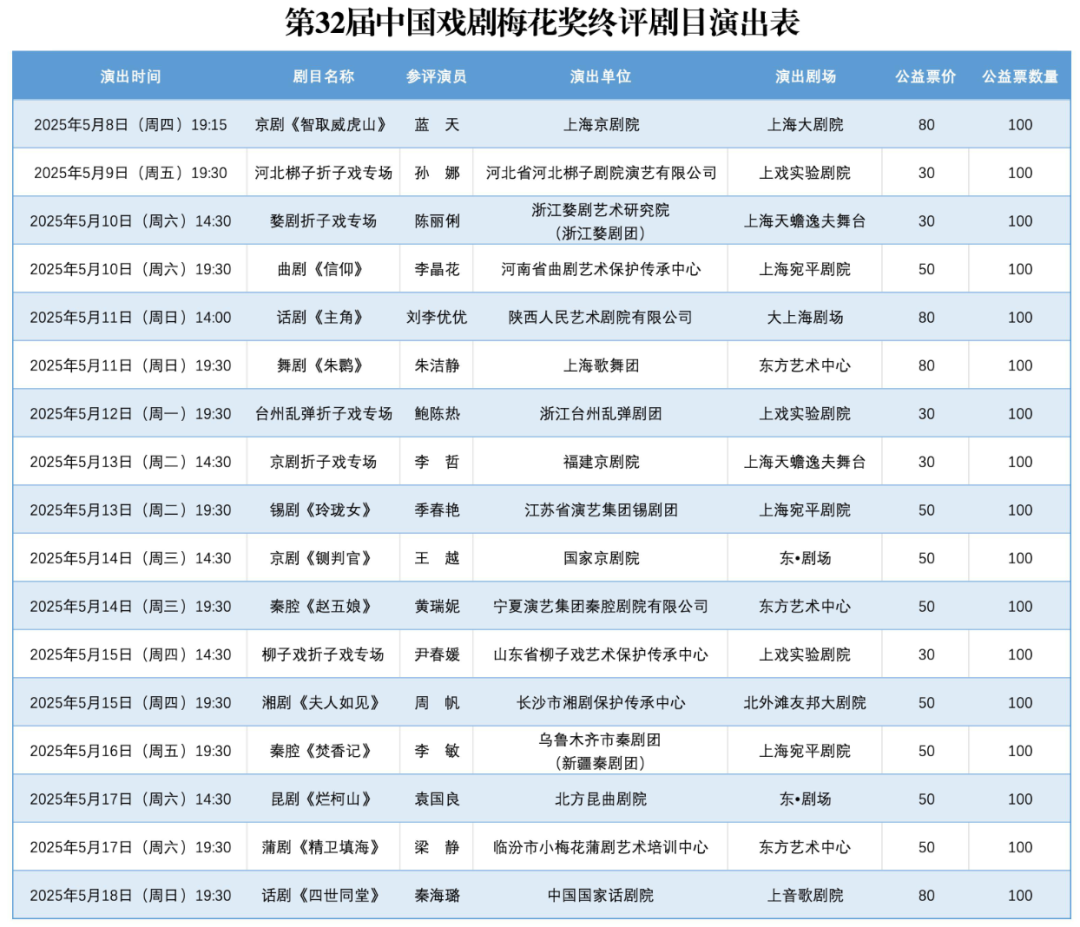This screenshot has width=1080, height=927.
Task: Select the 京剧《智取威虎山》 cell
Action: point(322,125)
